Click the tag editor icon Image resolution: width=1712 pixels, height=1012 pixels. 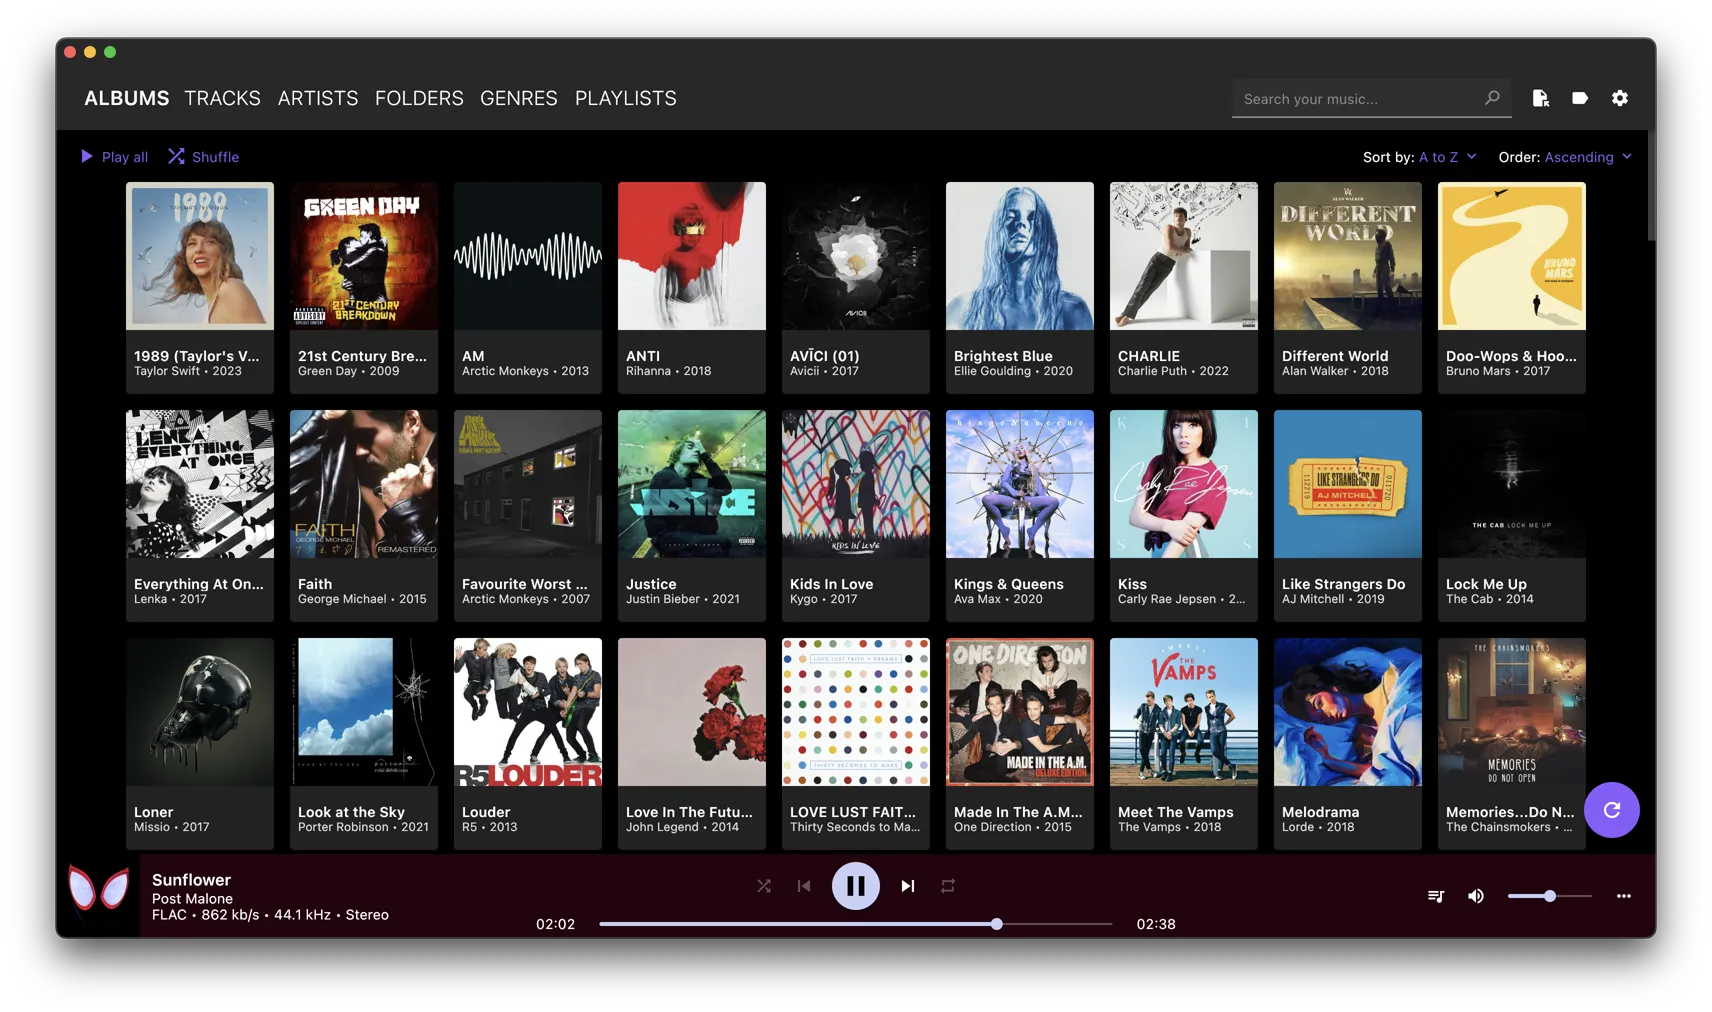pyautogui.click(x=1579, y=98)
